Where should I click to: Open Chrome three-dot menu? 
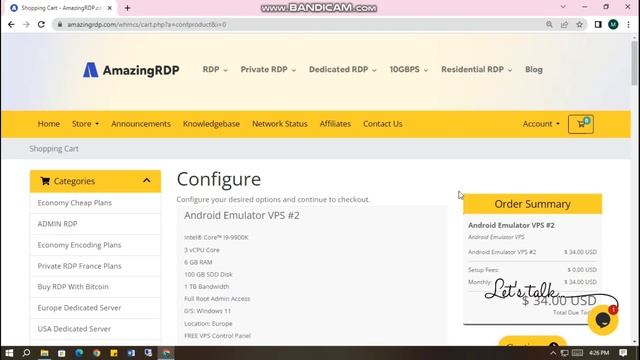629,24
